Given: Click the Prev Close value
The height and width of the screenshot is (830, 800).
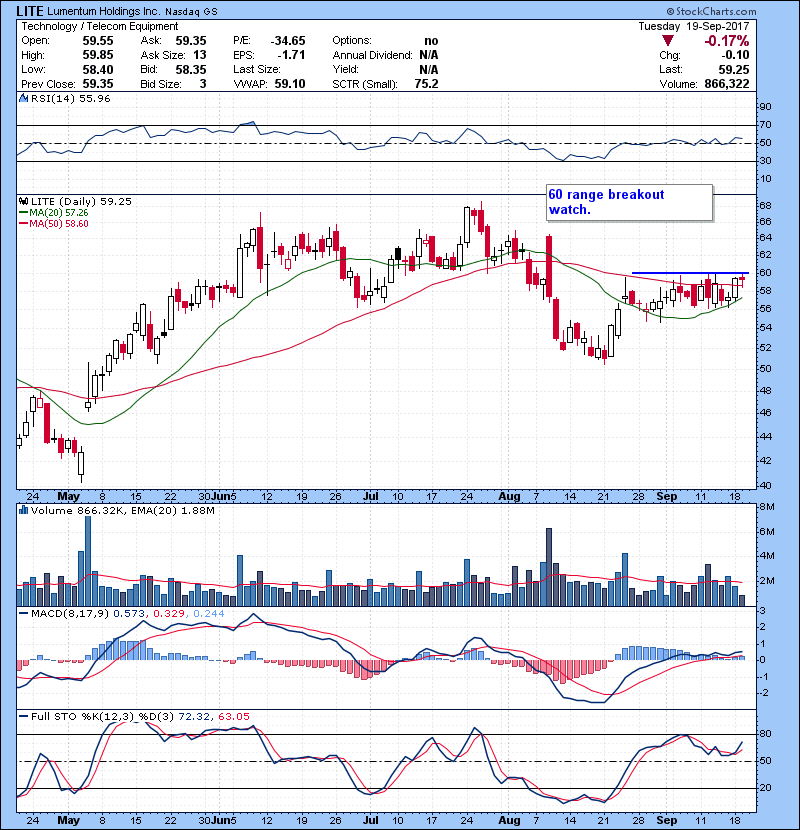Looking at the screenshot, I should coord(98,84).
